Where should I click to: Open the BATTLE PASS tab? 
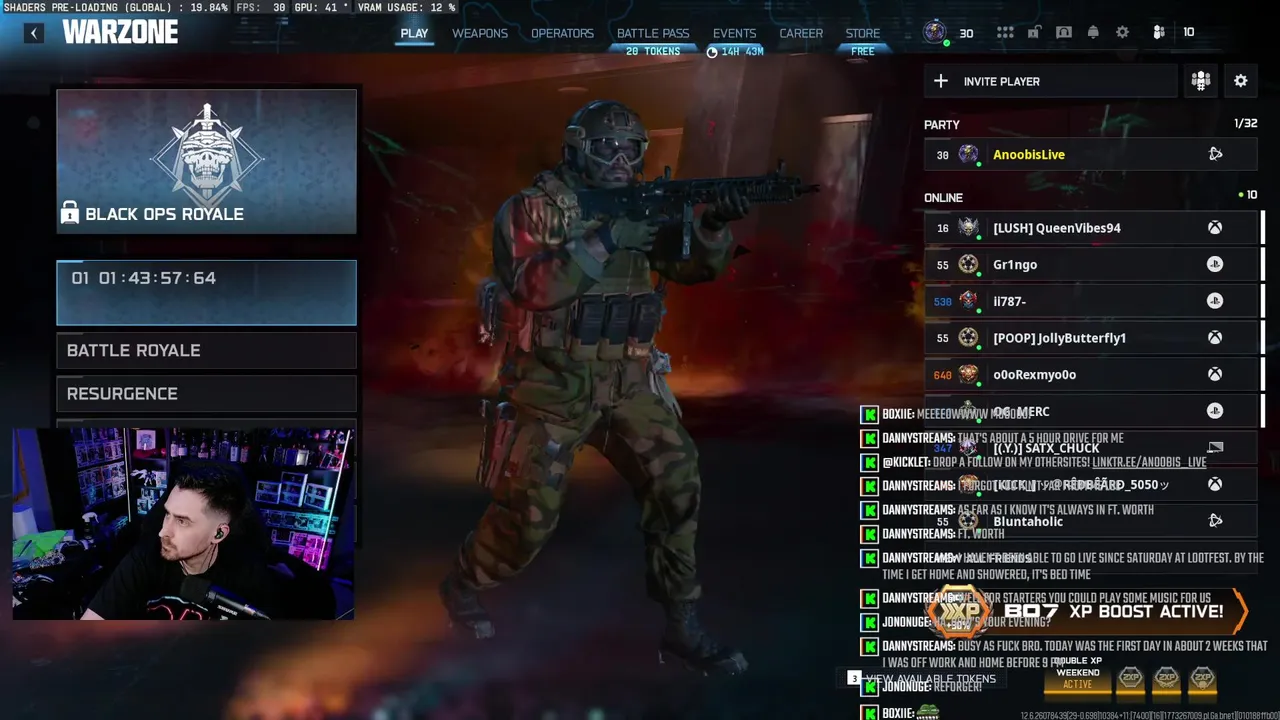point(653,33)
